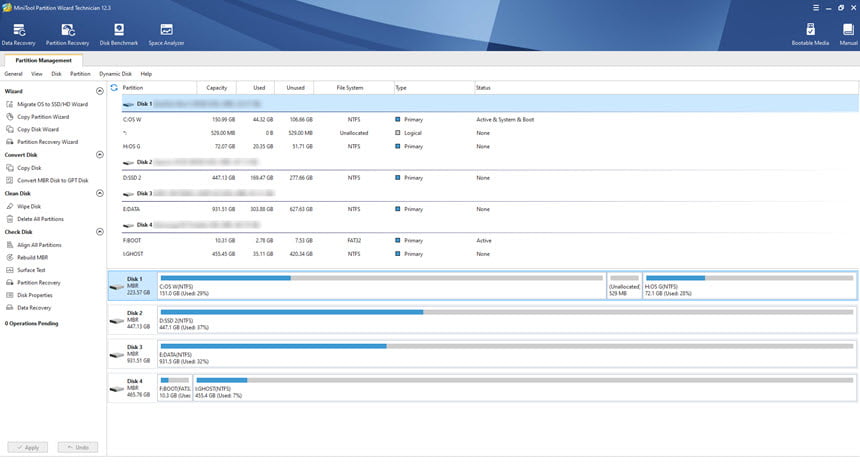Click the Disk 1 drive icon in disk map
The width and height of the screenshot is (860, 466).
[116, 287]
